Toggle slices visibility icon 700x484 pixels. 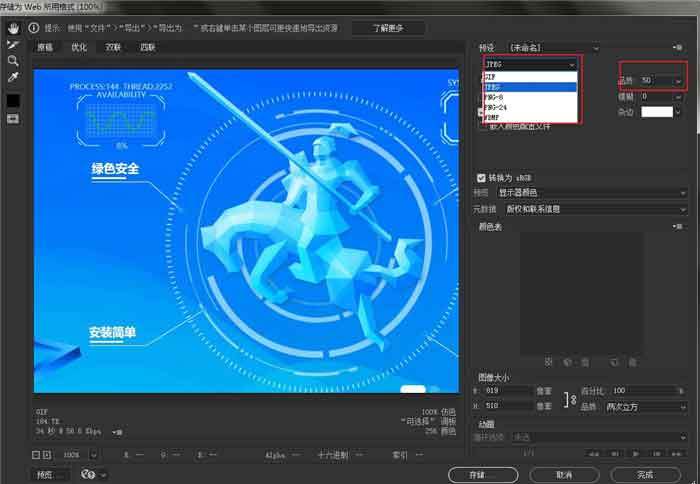pyautogui.click(x=13, y=119)
